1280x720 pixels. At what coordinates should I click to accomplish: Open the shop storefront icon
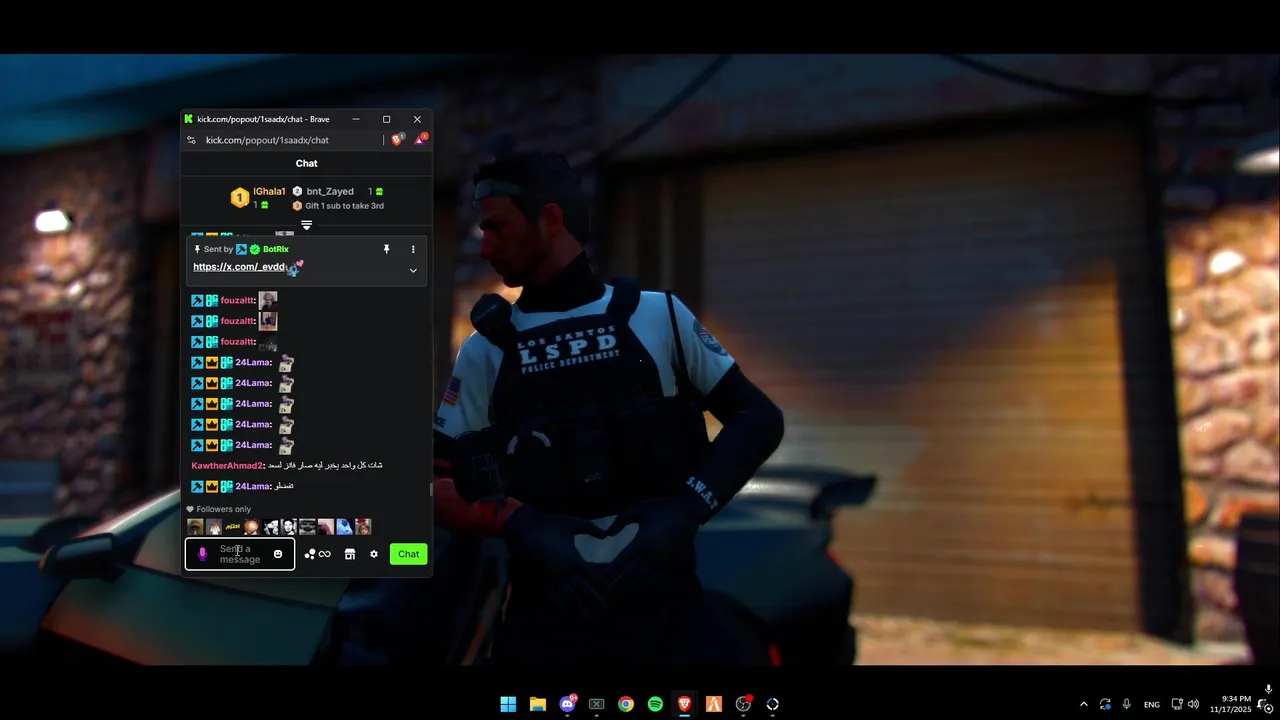(x=350, y=554)
